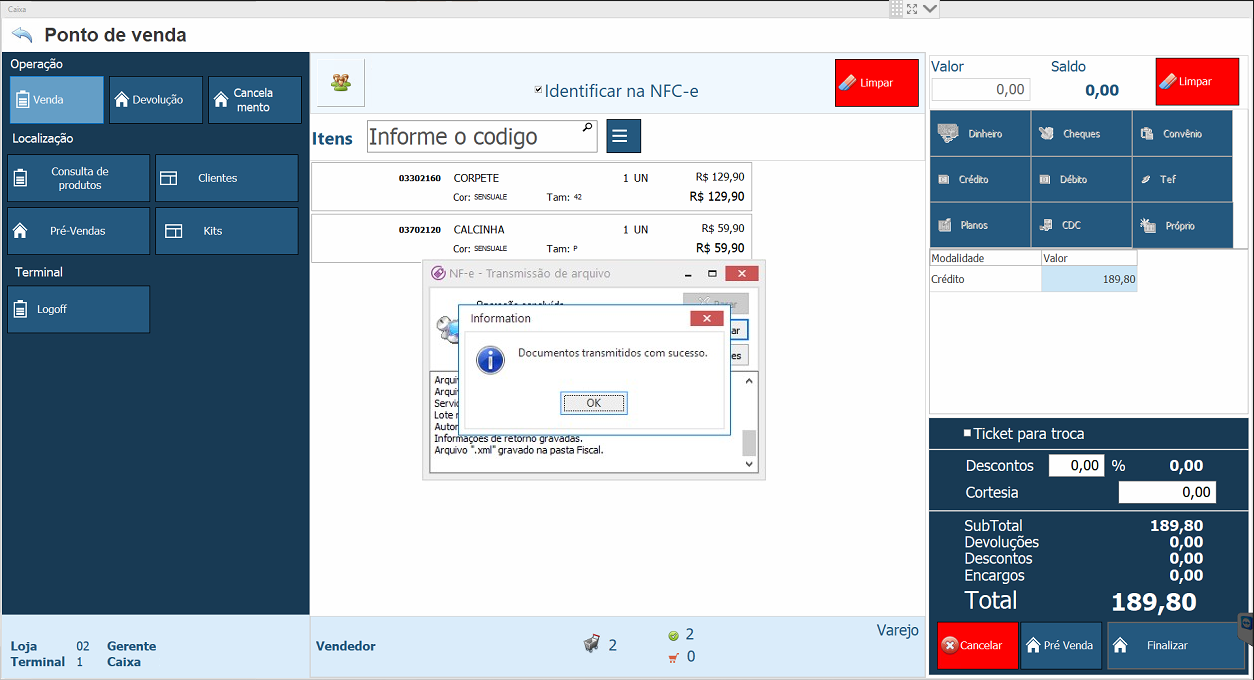Image resolution: width=1254 pixels, height=680 pixels.
Task: Toggle Identificar na NFC-e checkbox
Action: [539, 90]
